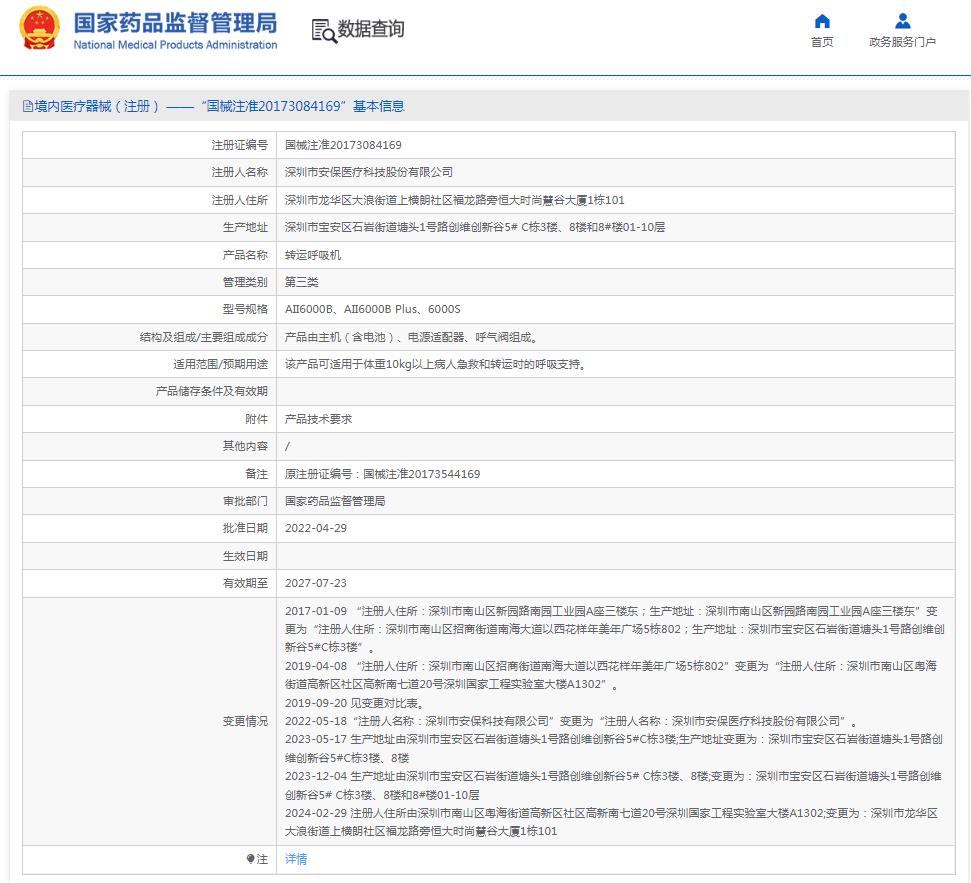This screenshot has width=971, height=883.
Task: Click the 有效期至 date 2027-07-23
Action: tap(320, 584)
